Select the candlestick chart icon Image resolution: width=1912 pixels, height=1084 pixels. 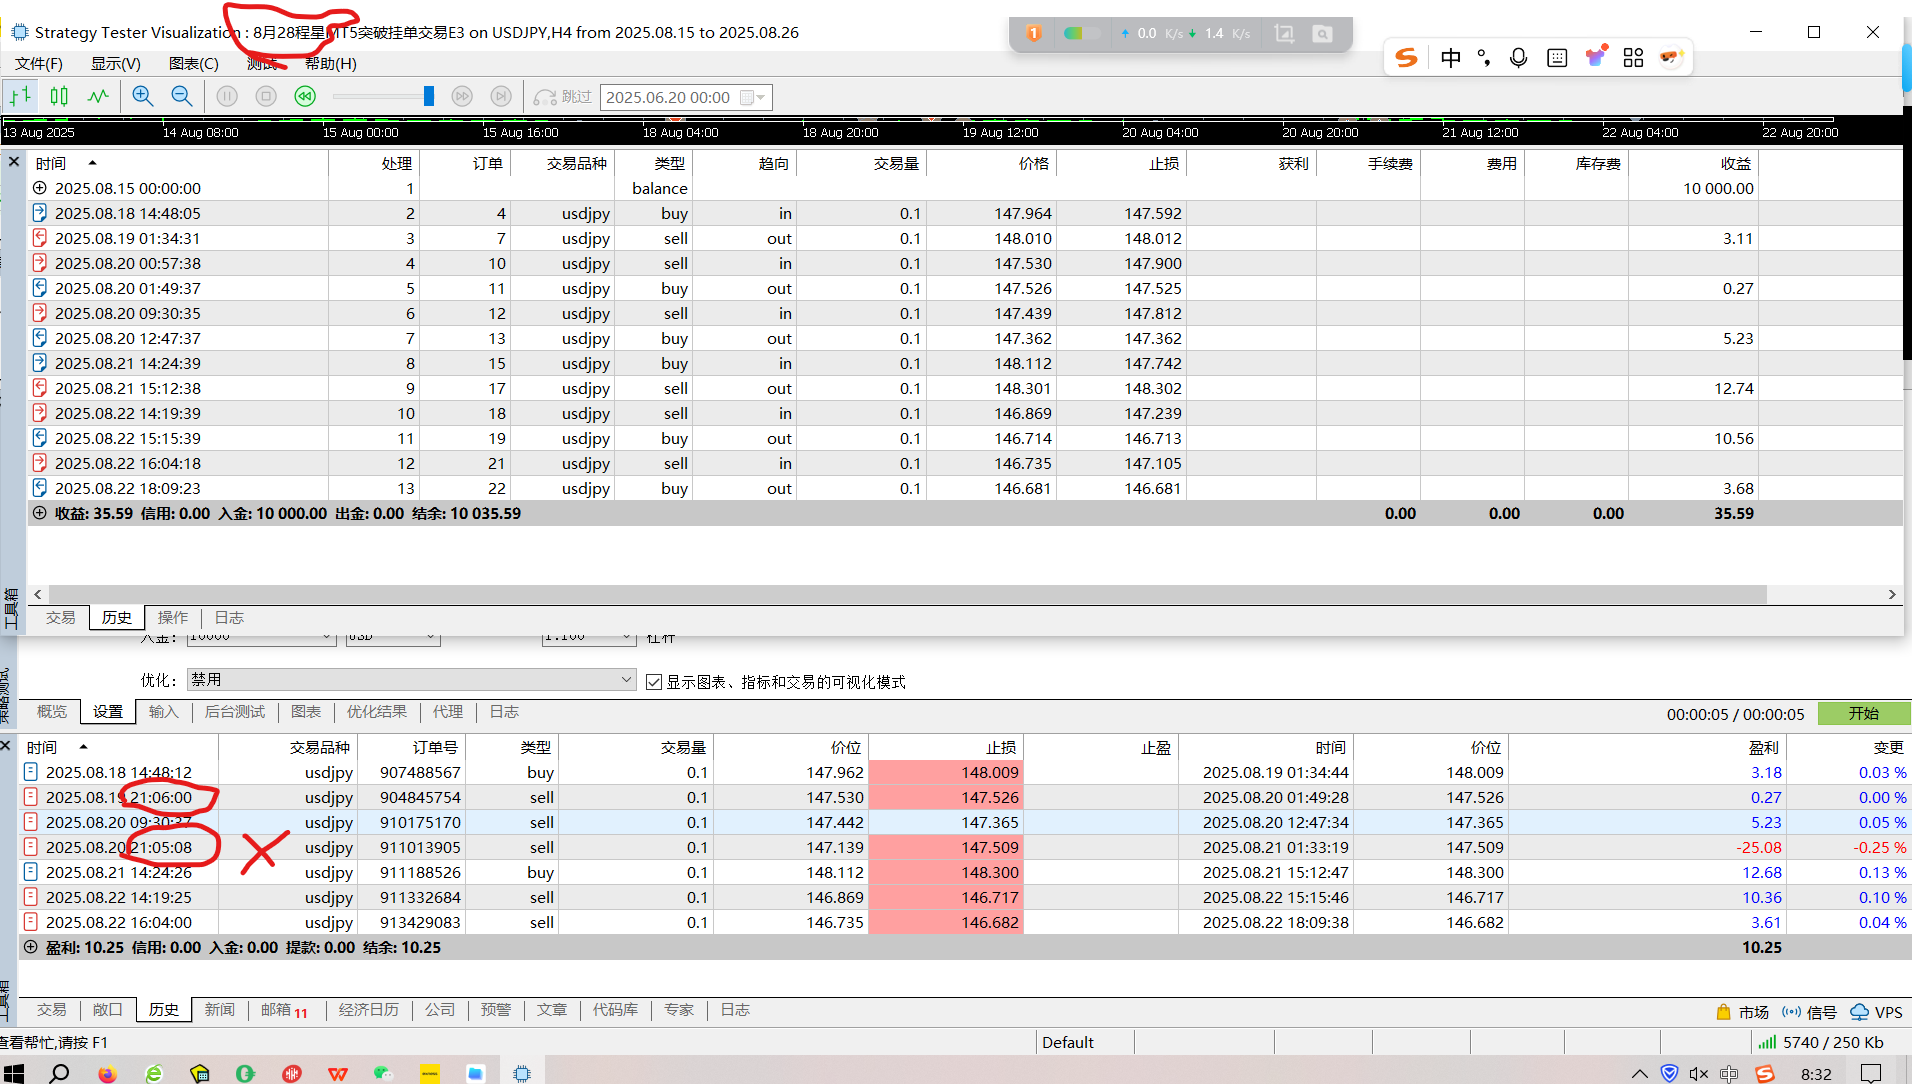pos(59,97)
